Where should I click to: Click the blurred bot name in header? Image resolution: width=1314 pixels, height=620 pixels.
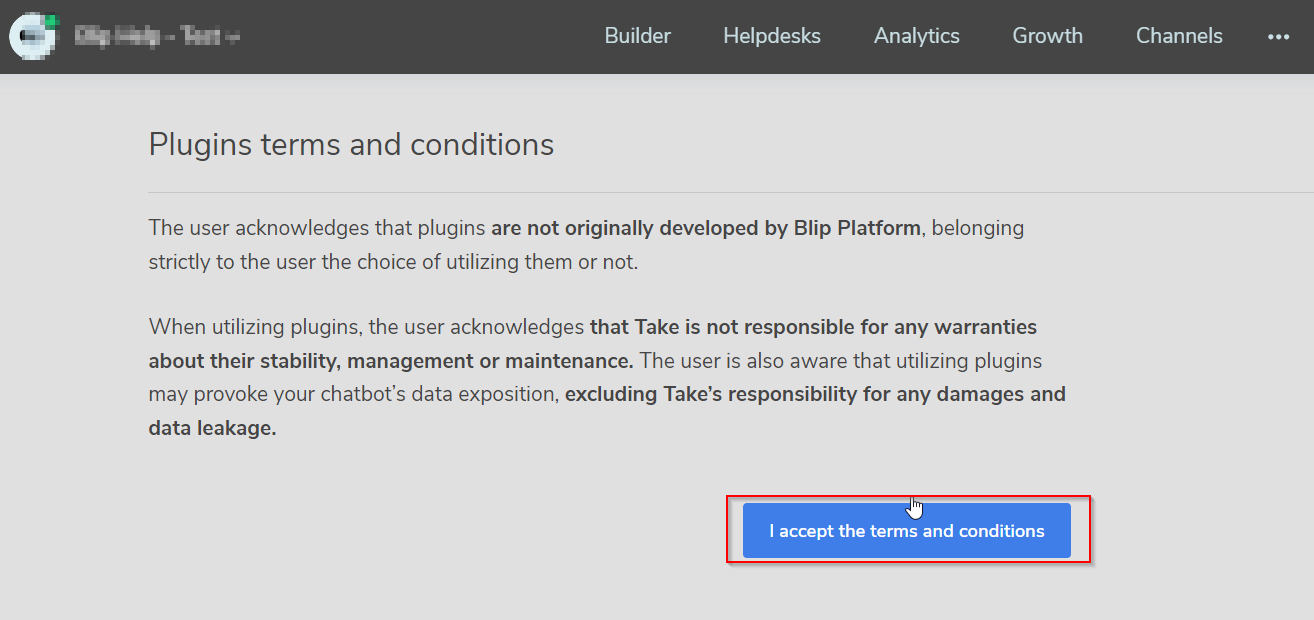pyautogui.click(x=155, y=37)
